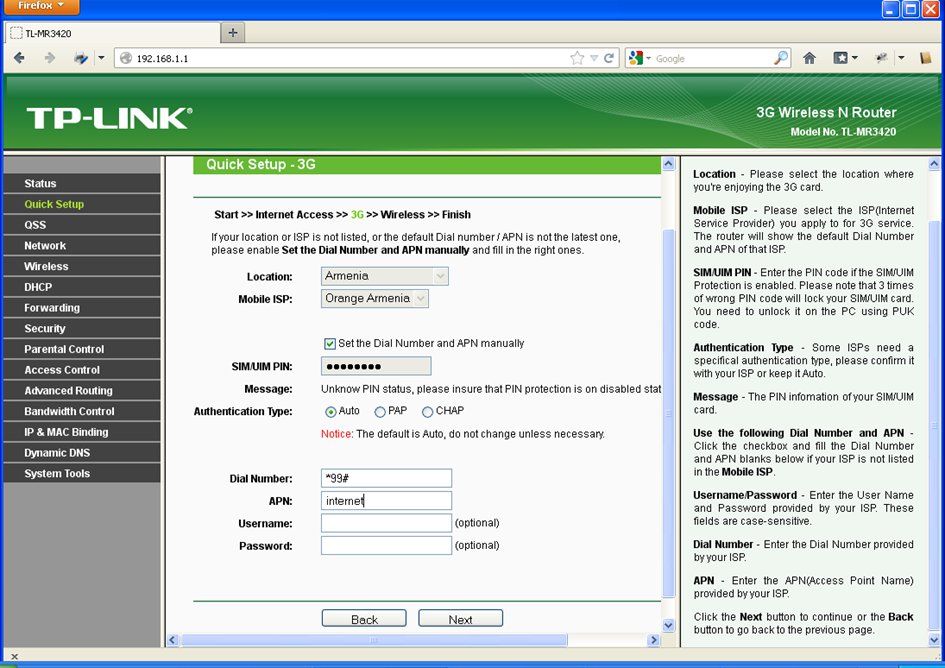Click the 'Model No. TL-MR3420' text
945x668 pixels.
click(x=843, y=131)
